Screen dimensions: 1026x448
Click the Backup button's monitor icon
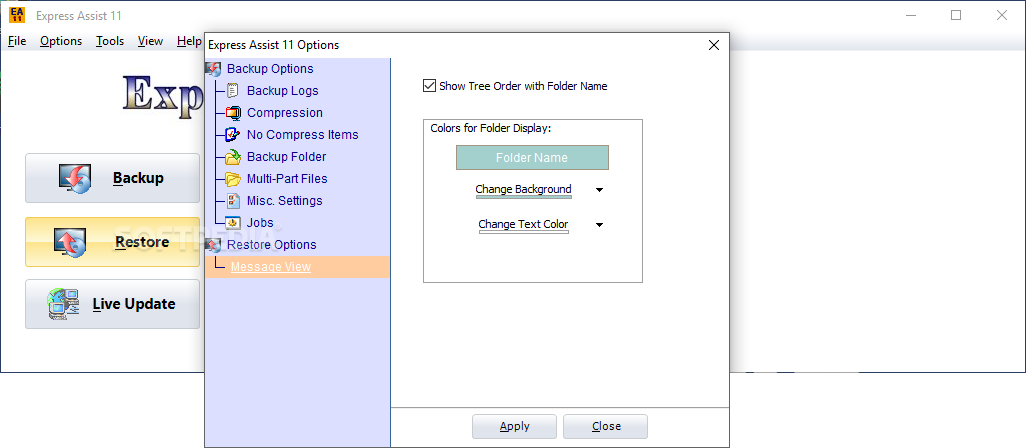(x=75, y=179)
